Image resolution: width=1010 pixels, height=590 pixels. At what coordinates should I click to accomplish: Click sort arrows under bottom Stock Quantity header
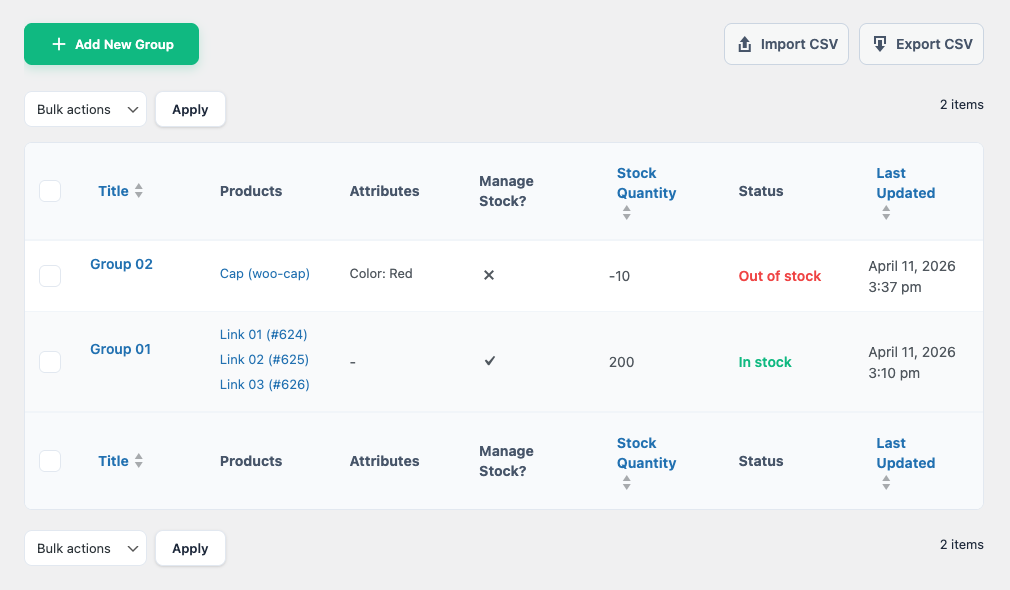[626, 483]
